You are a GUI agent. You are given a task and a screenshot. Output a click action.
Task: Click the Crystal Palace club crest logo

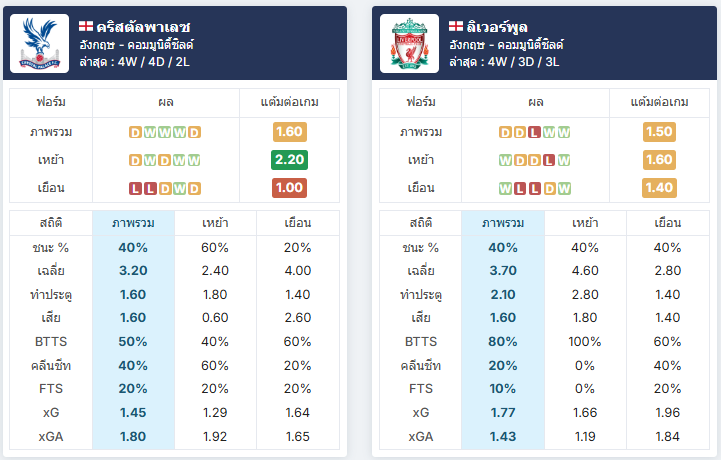[x=40, y=43]
